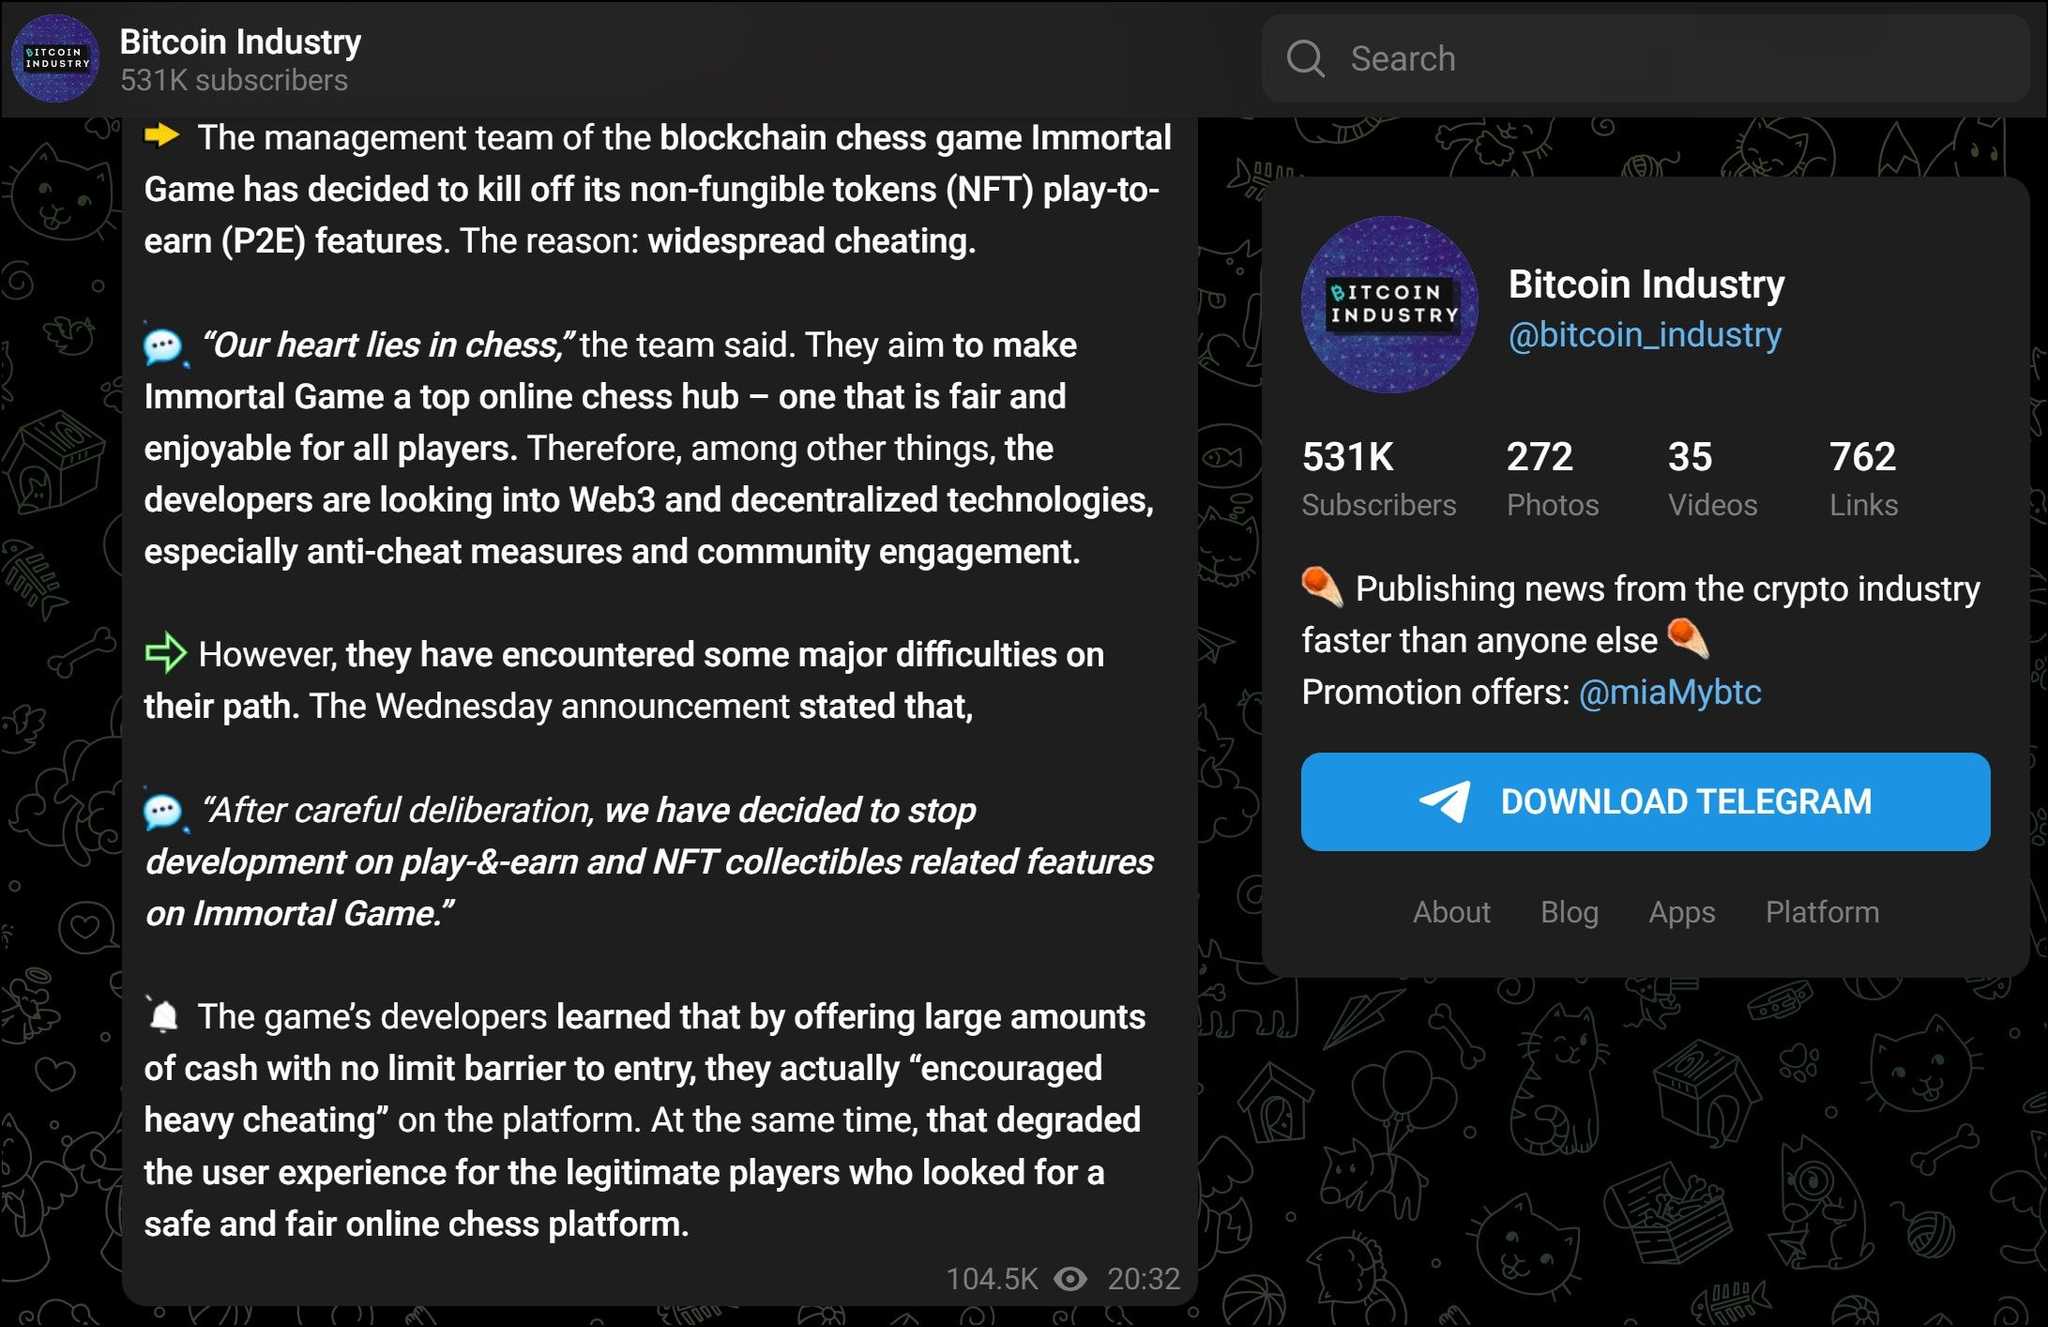Open the @miaMybtc promotion link
The image size is (2048, 1327).
1671,691
